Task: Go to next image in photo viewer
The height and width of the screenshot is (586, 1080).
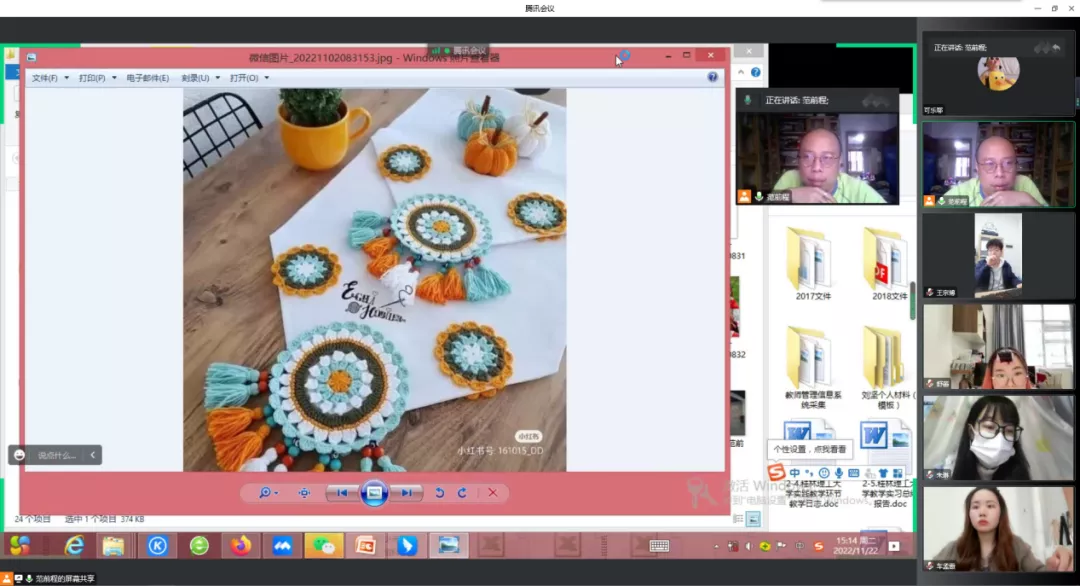Action: click(406, 493)
